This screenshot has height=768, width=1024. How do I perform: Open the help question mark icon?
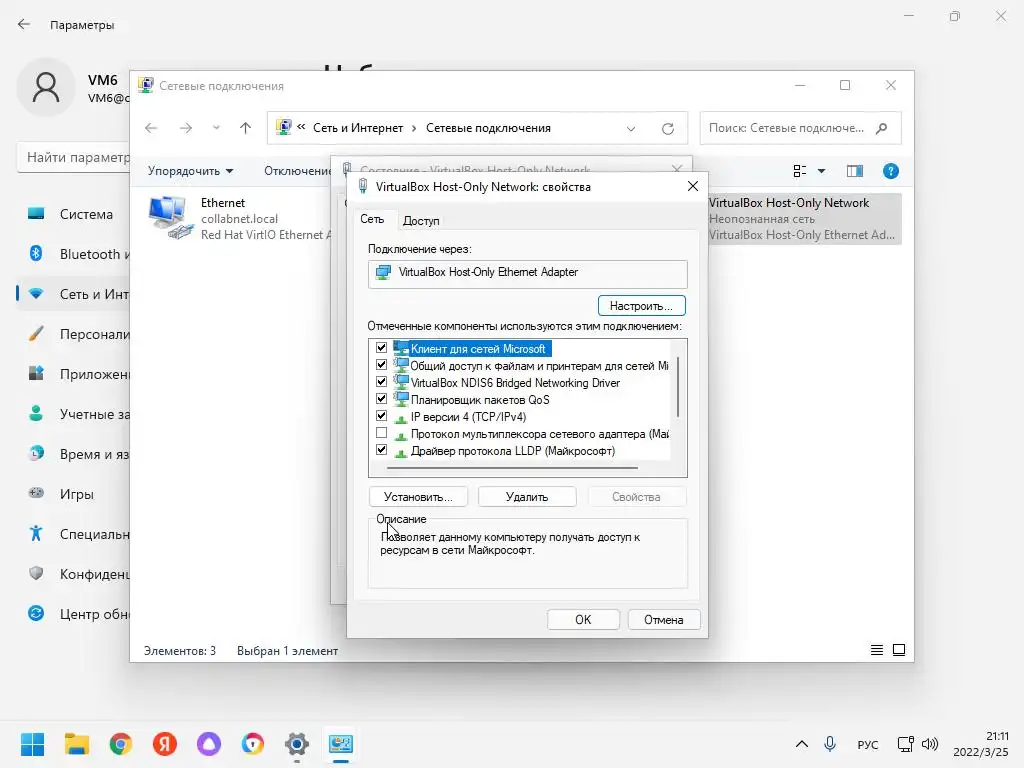coord(891,171)
